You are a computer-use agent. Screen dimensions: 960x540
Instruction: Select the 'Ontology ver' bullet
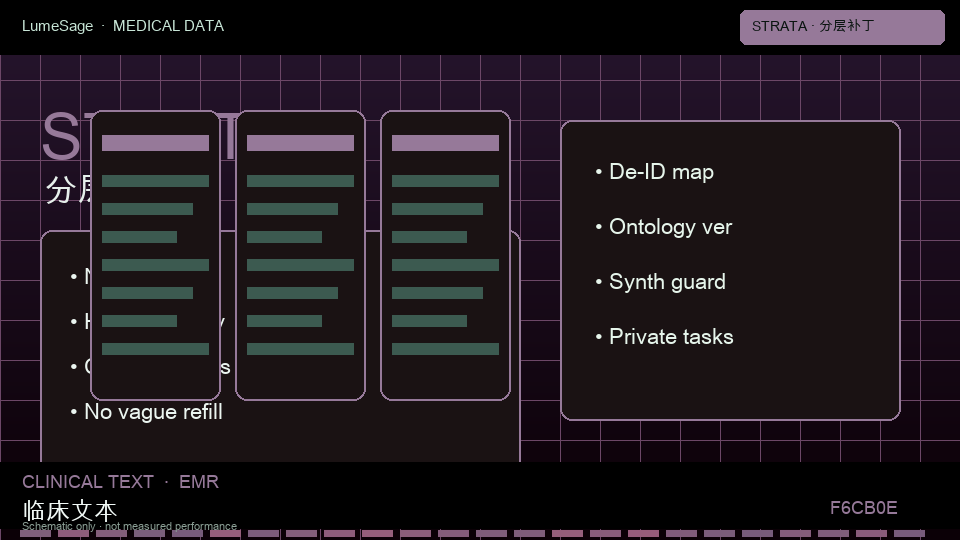click(664, 227)
